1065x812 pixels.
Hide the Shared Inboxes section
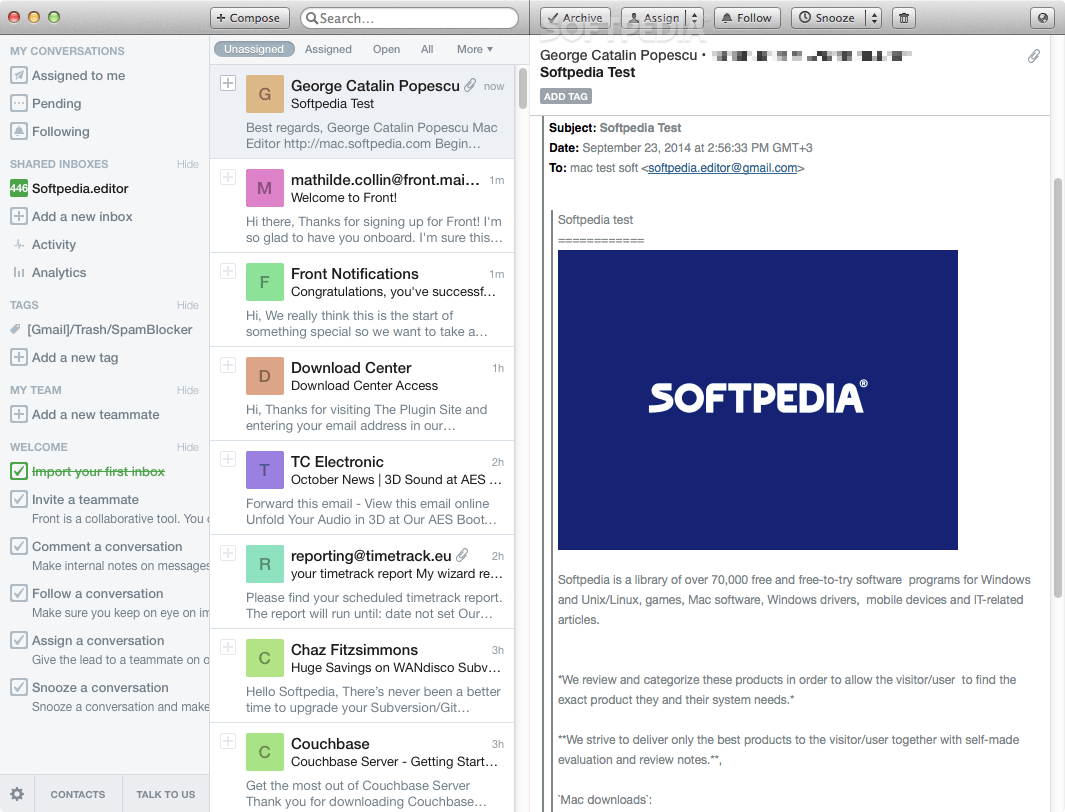coord(187,164)
